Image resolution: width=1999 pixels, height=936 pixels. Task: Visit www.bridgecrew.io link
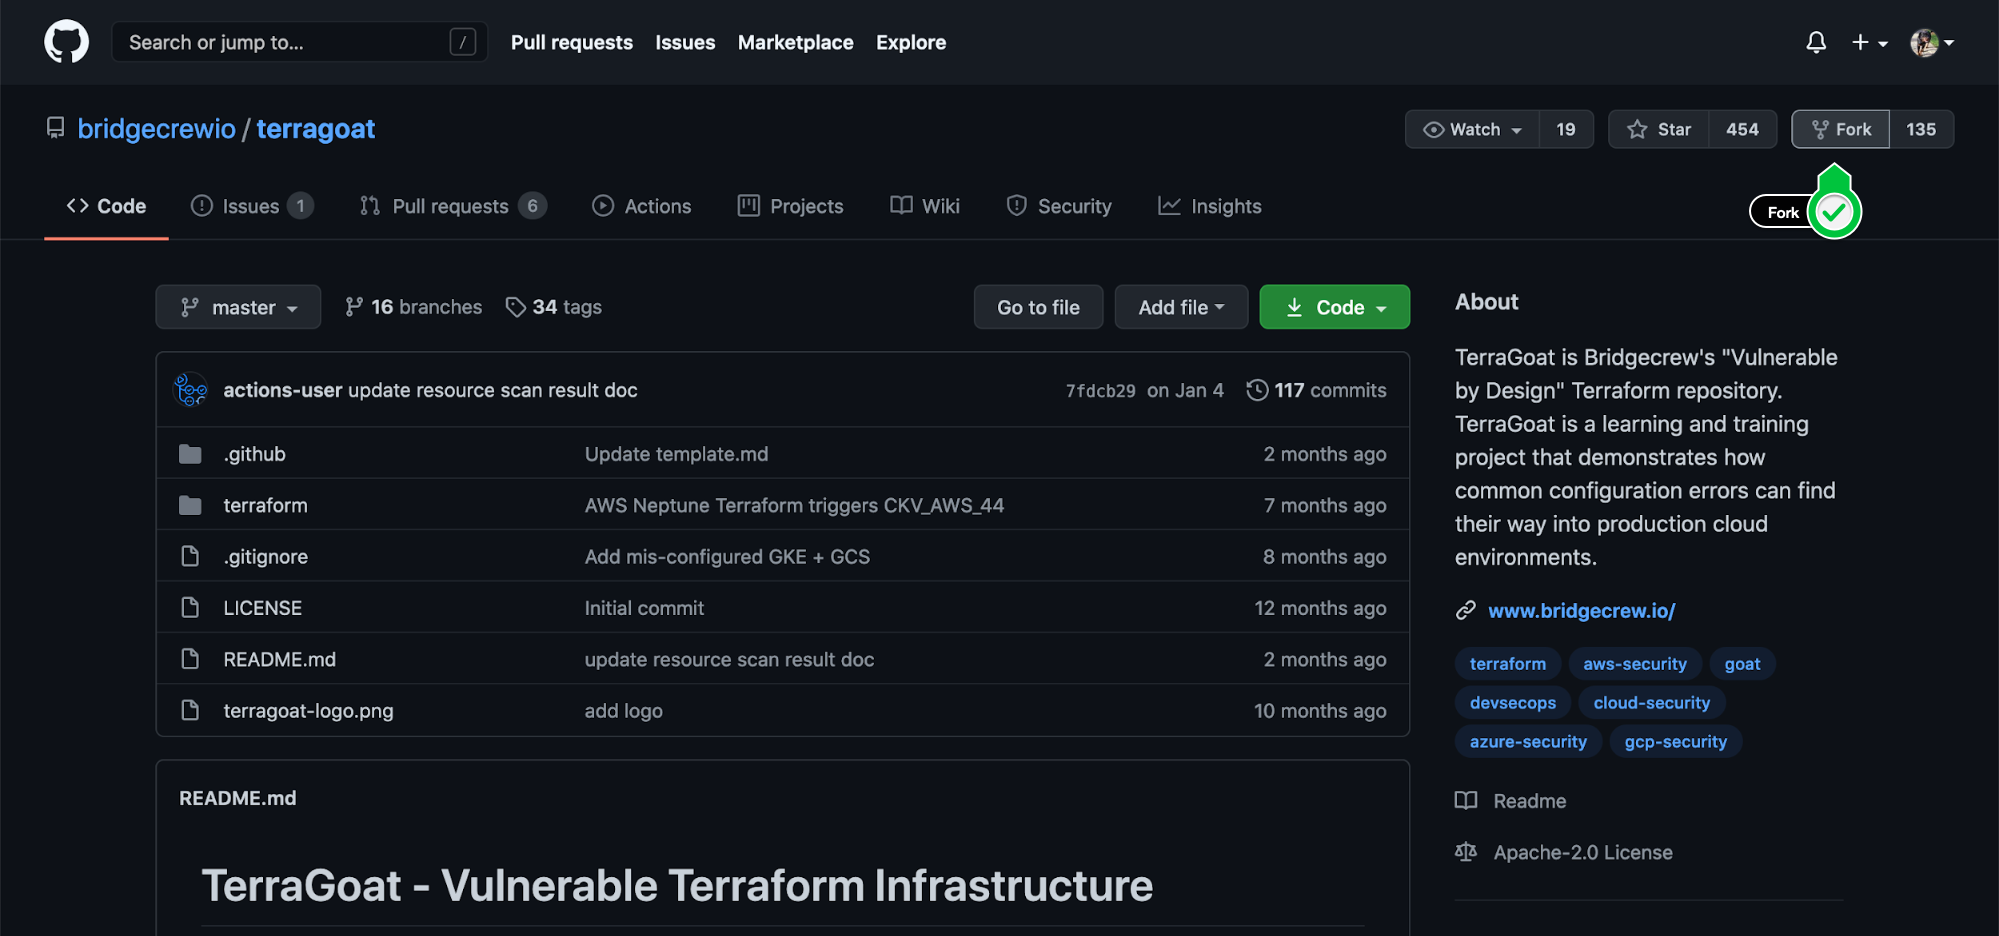click(x=1581, y=610)
